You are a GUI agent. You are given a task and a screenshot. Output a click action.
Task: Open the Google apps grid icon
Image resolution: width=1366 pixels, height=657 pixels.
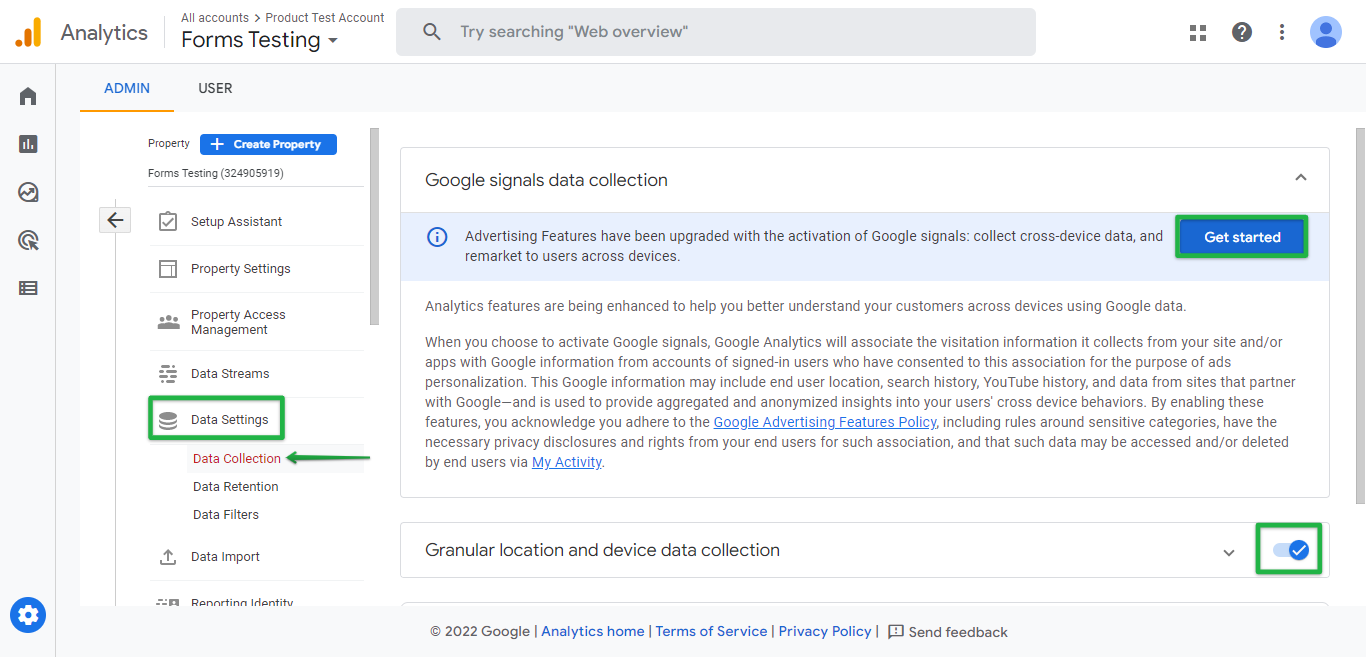click(1198, 32)
